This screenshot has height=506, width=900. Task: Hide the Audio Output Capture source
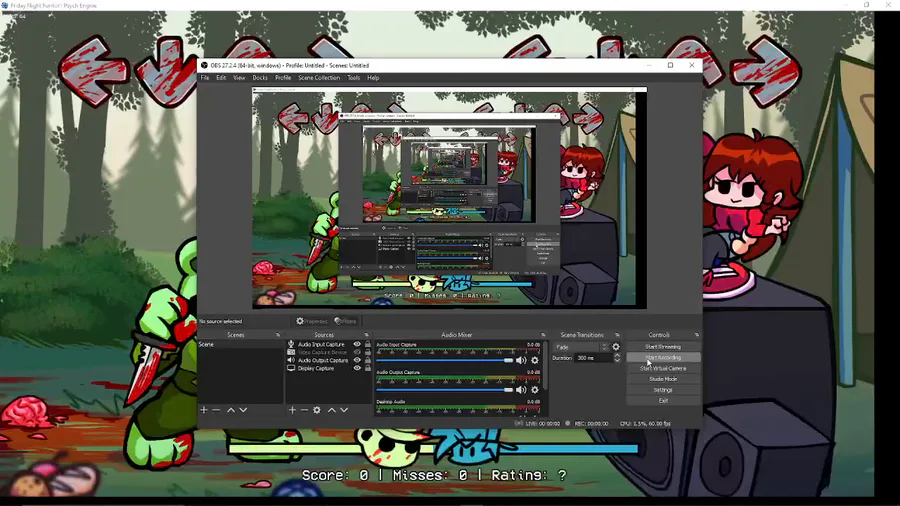tap(357, 360)
